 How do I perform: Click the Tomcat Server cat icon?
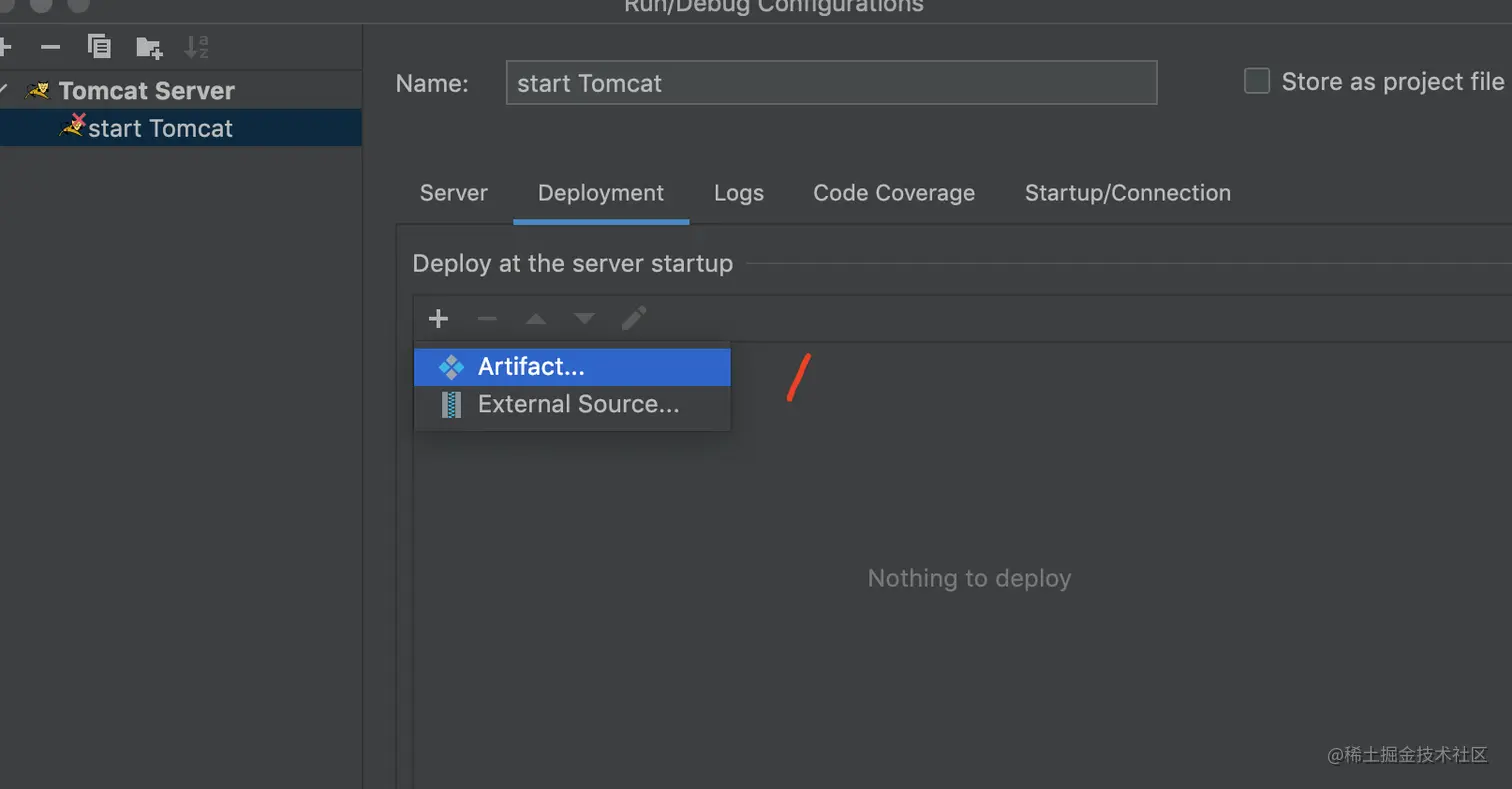click(x=38, y=91)
